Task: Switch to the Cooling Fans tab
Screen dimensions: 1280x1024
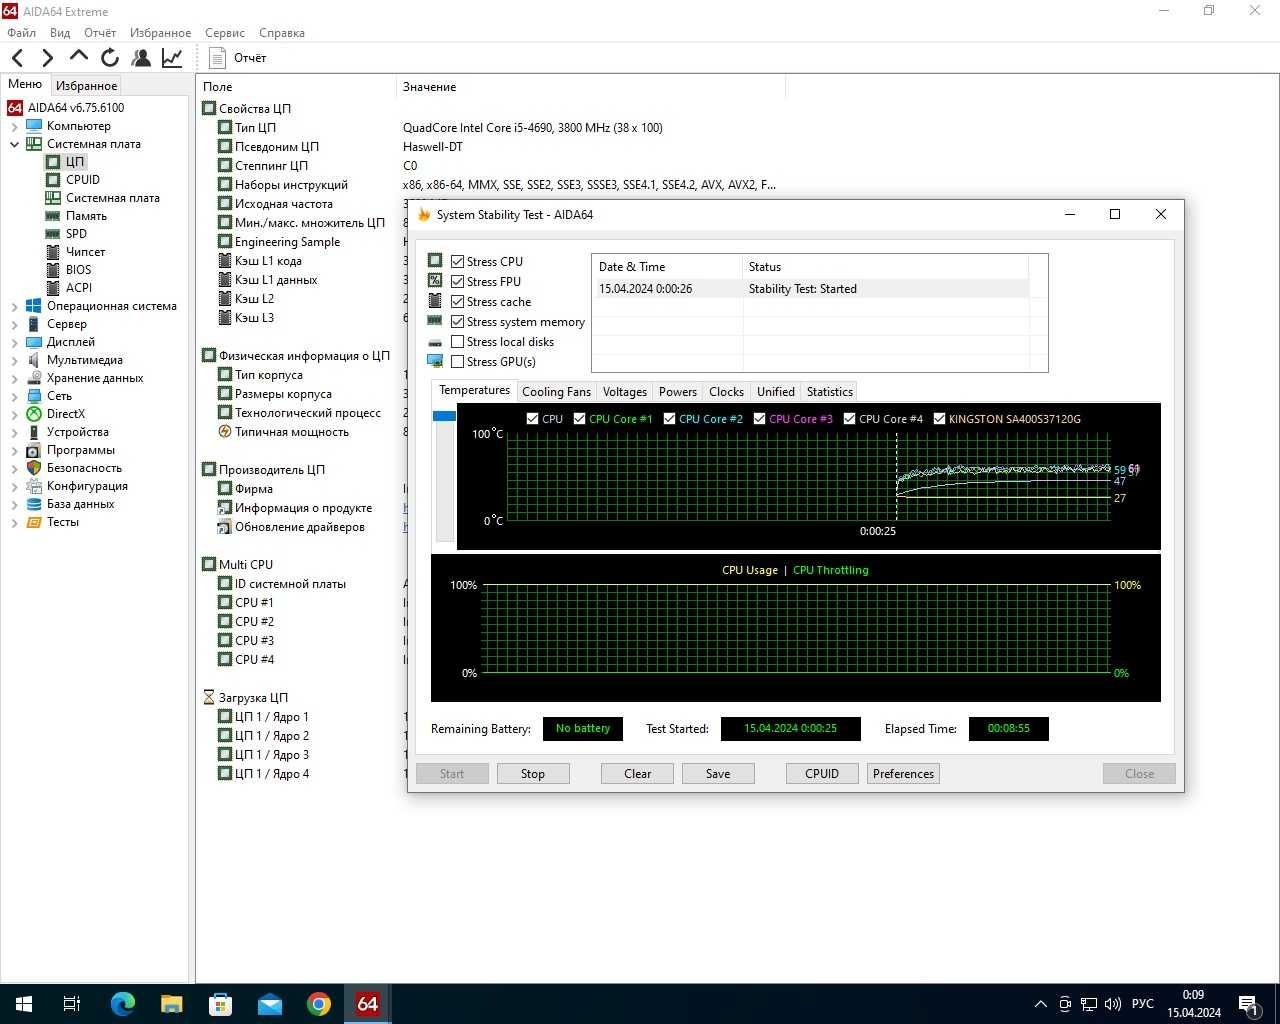Action: (x=556, y=392)
